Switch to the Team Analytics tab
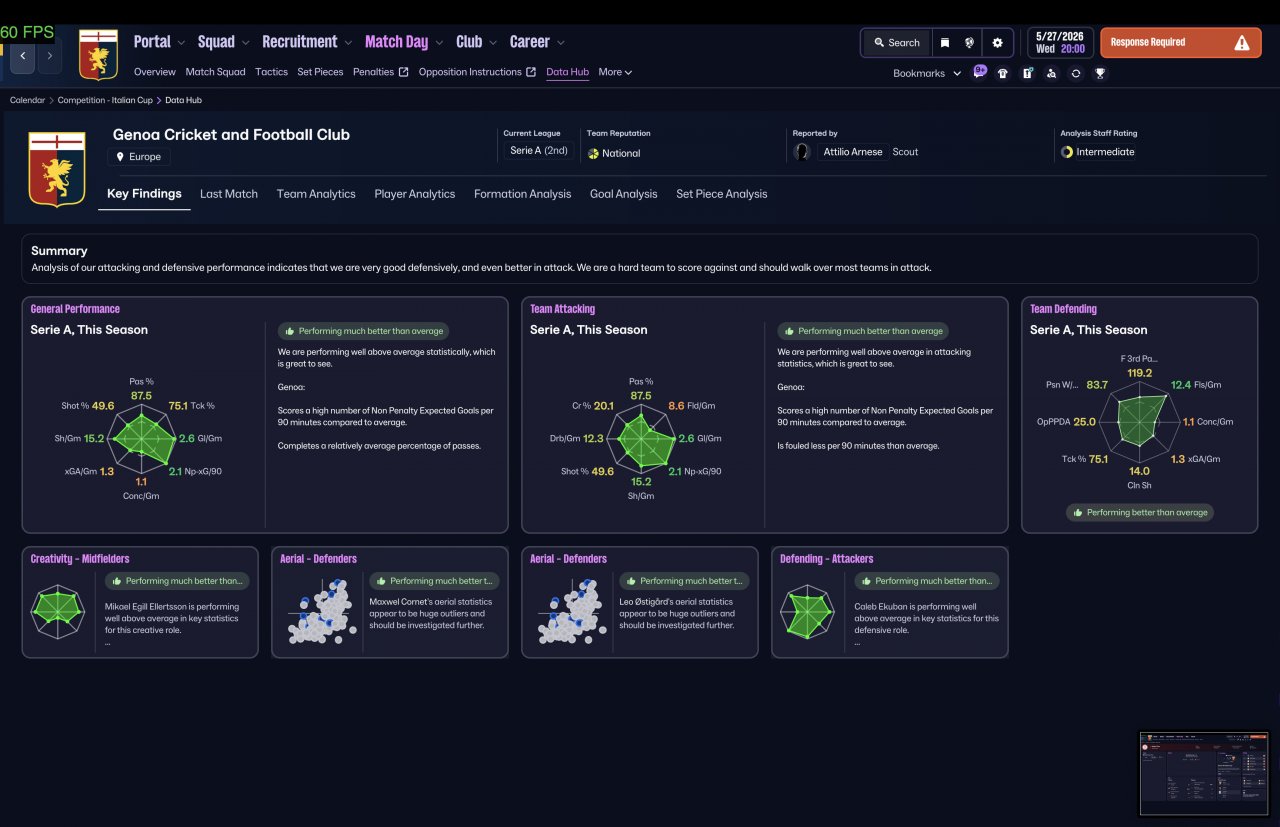Viewport: 1280px width, 827px height. coord(316,194)
